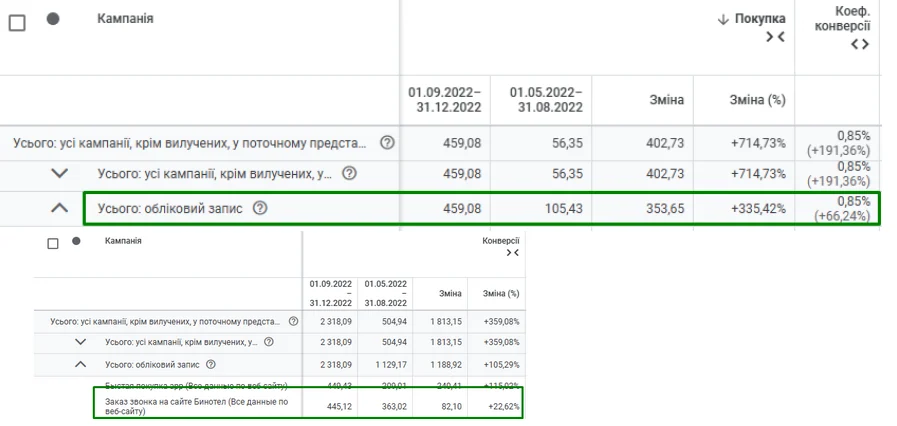Tick the select-all checkbox in the Конверсії table
Image resolution: width=897 pixels, height=426 pixels.
(53, 244)
